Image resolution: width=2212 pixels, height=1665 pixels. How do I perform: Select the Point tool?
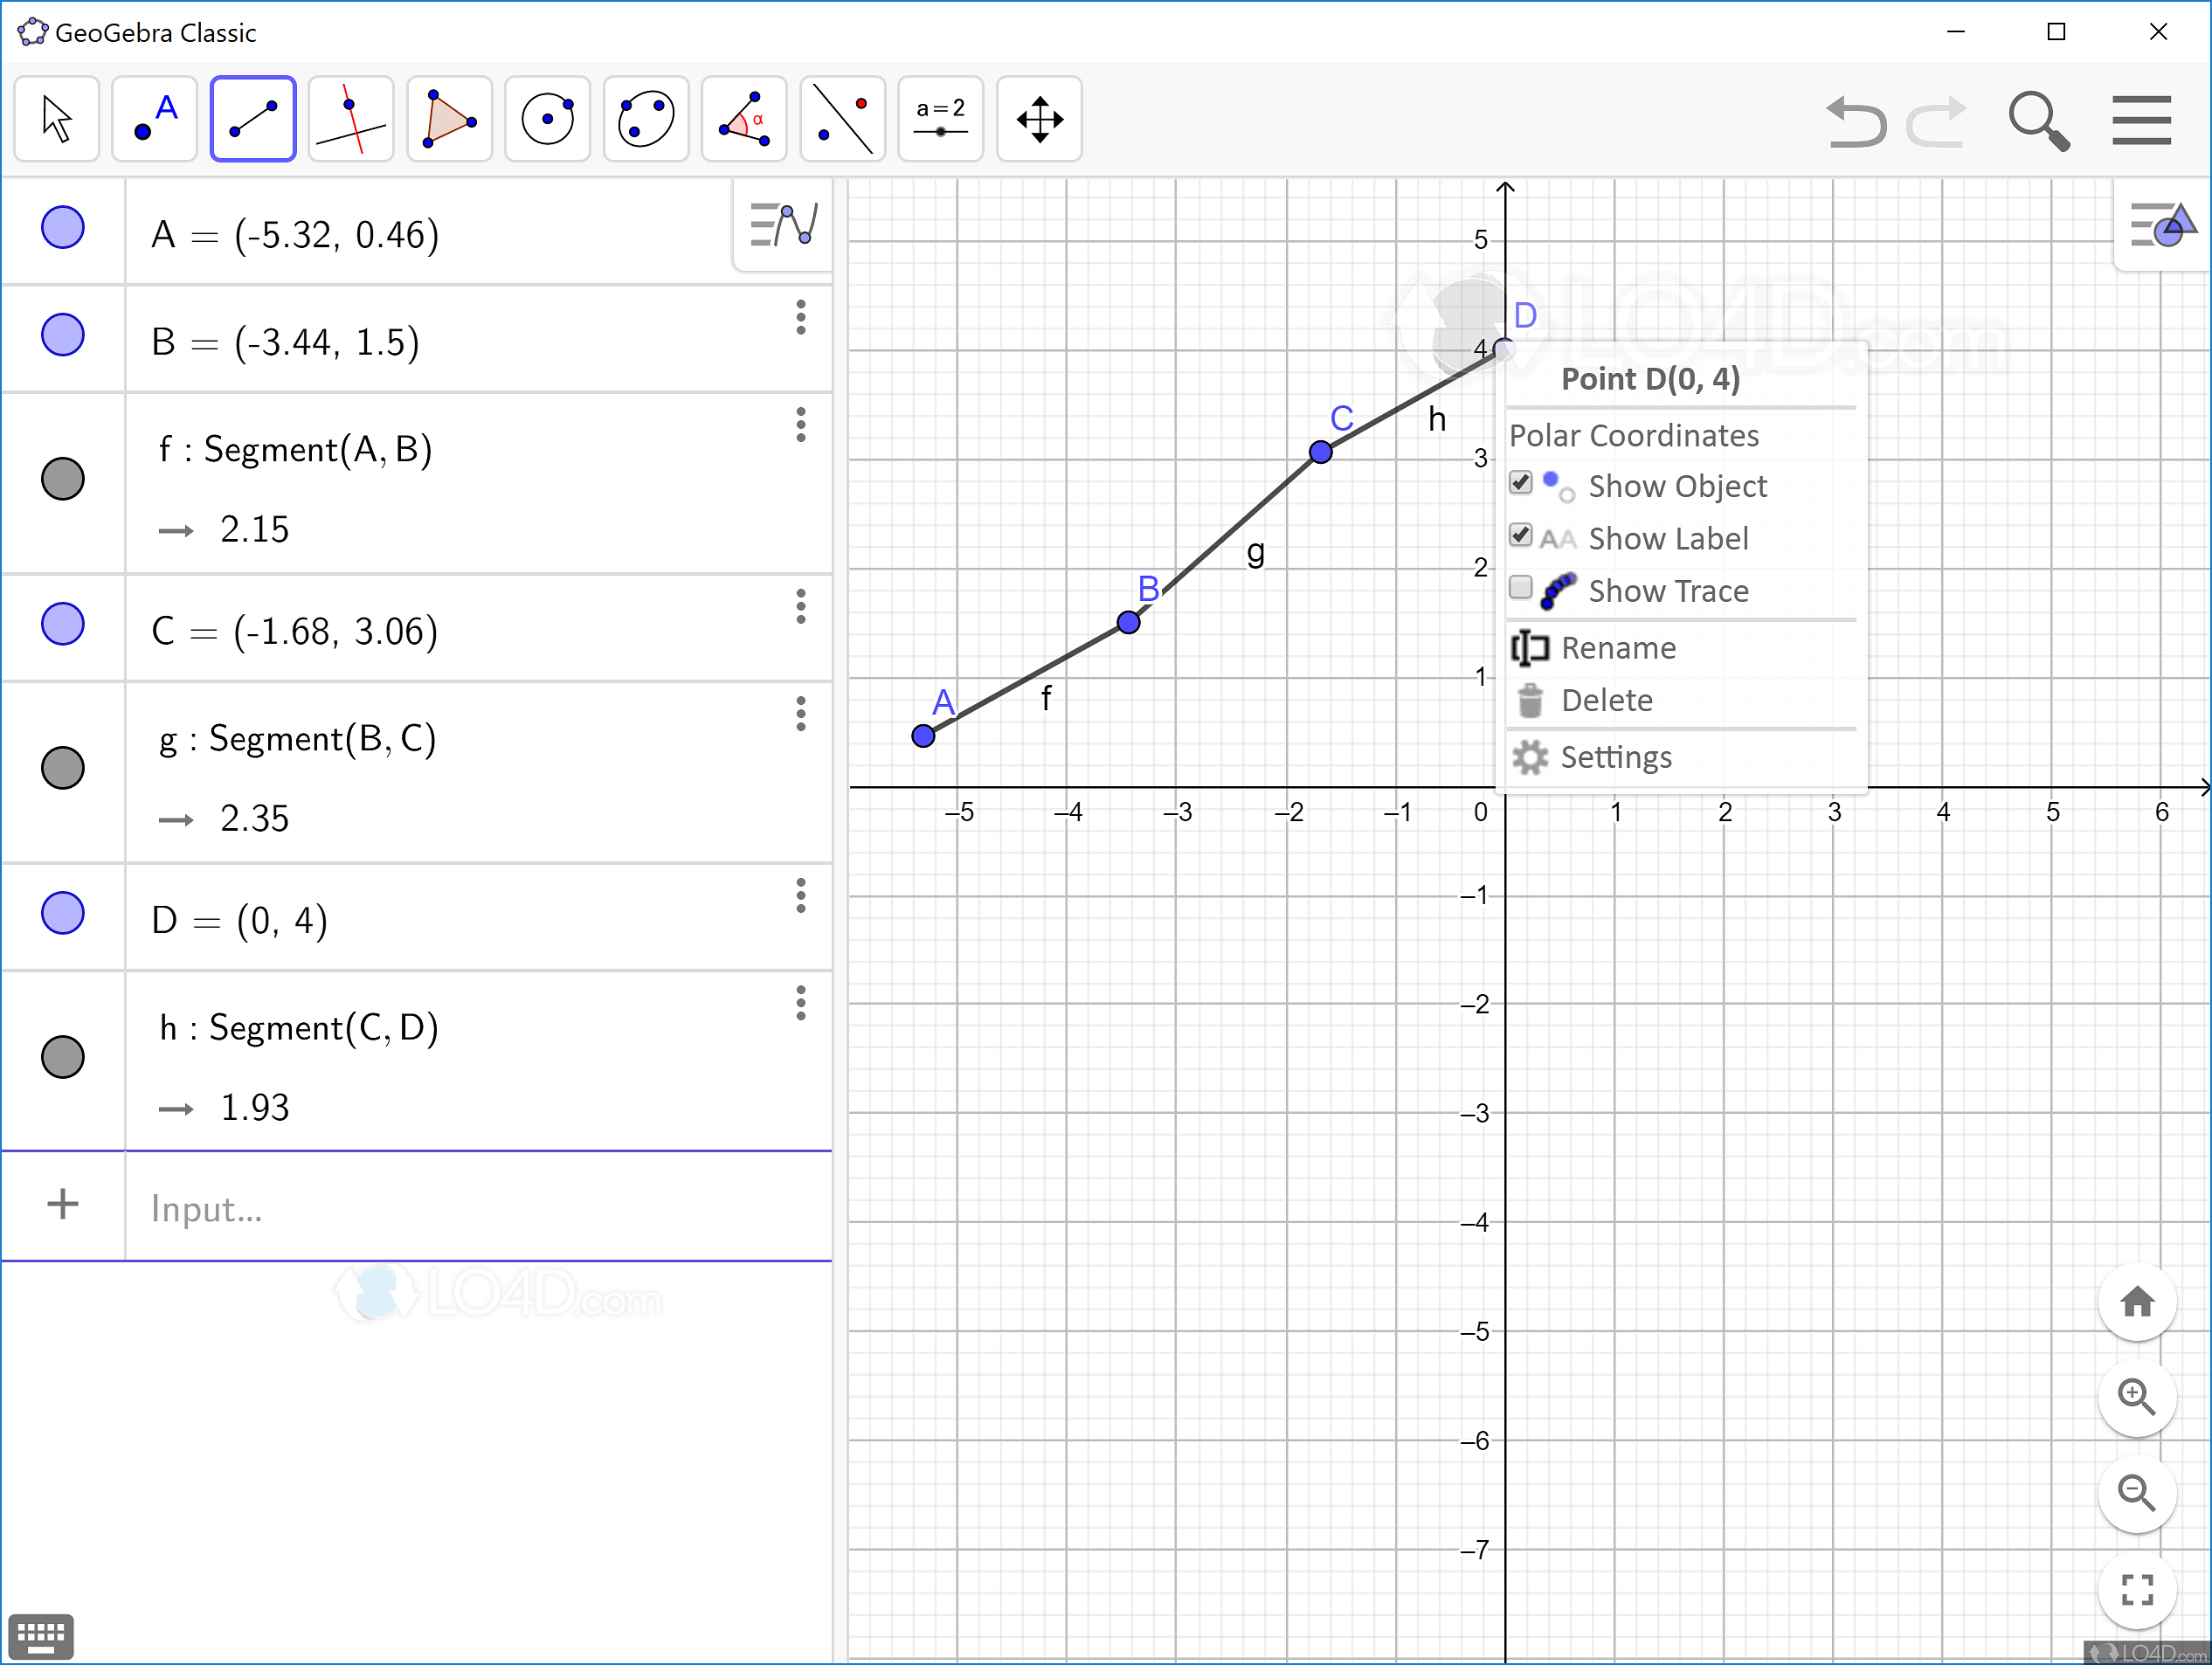[x=155, y=119]
